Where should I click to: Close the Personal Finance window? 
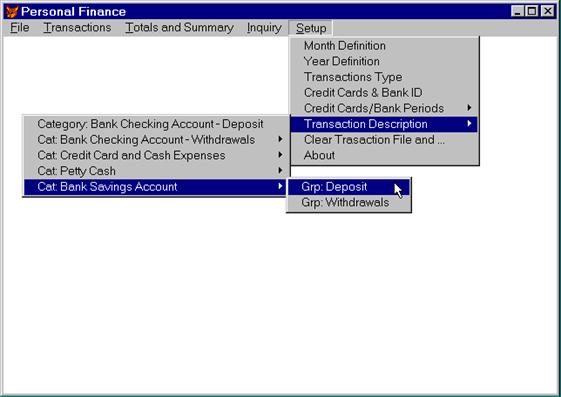click(x=548, y=11)
